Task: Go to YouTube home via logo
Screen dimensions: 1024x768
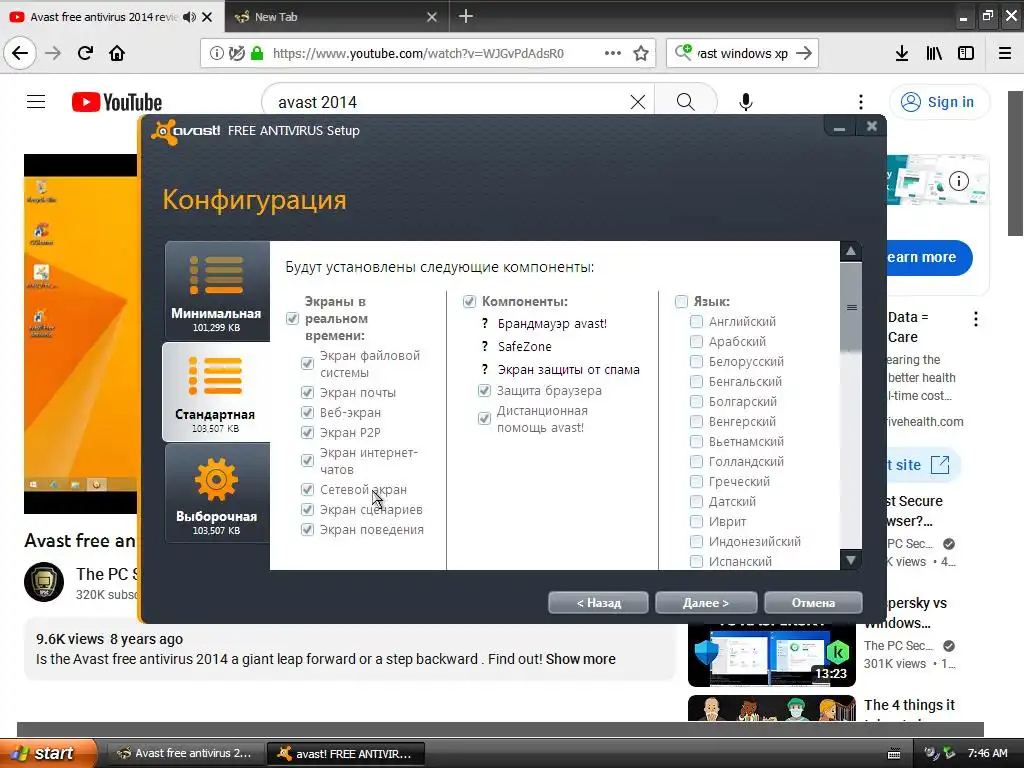Action: (117, 102)
